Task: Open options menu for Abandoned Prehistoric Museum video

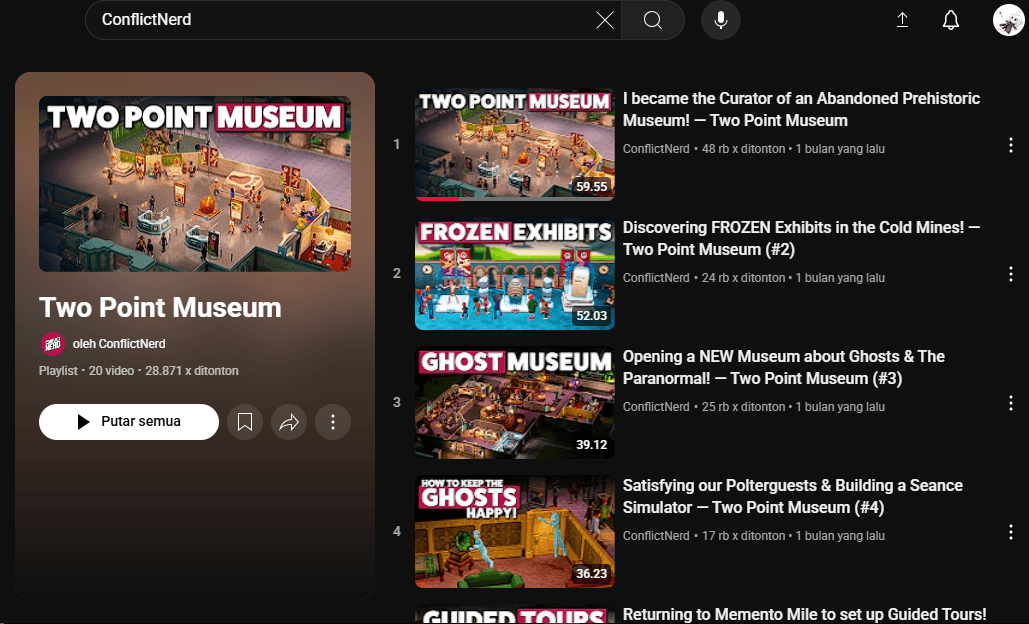Action: (x=1010, y=145)
